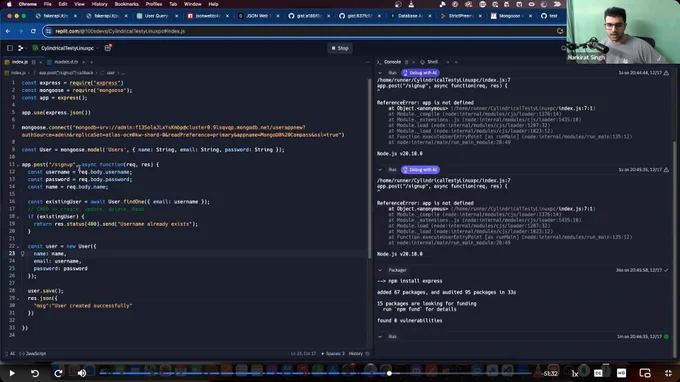
Task: Fold code at line 18
Action: pyautogui.click(x=18, y=216)
